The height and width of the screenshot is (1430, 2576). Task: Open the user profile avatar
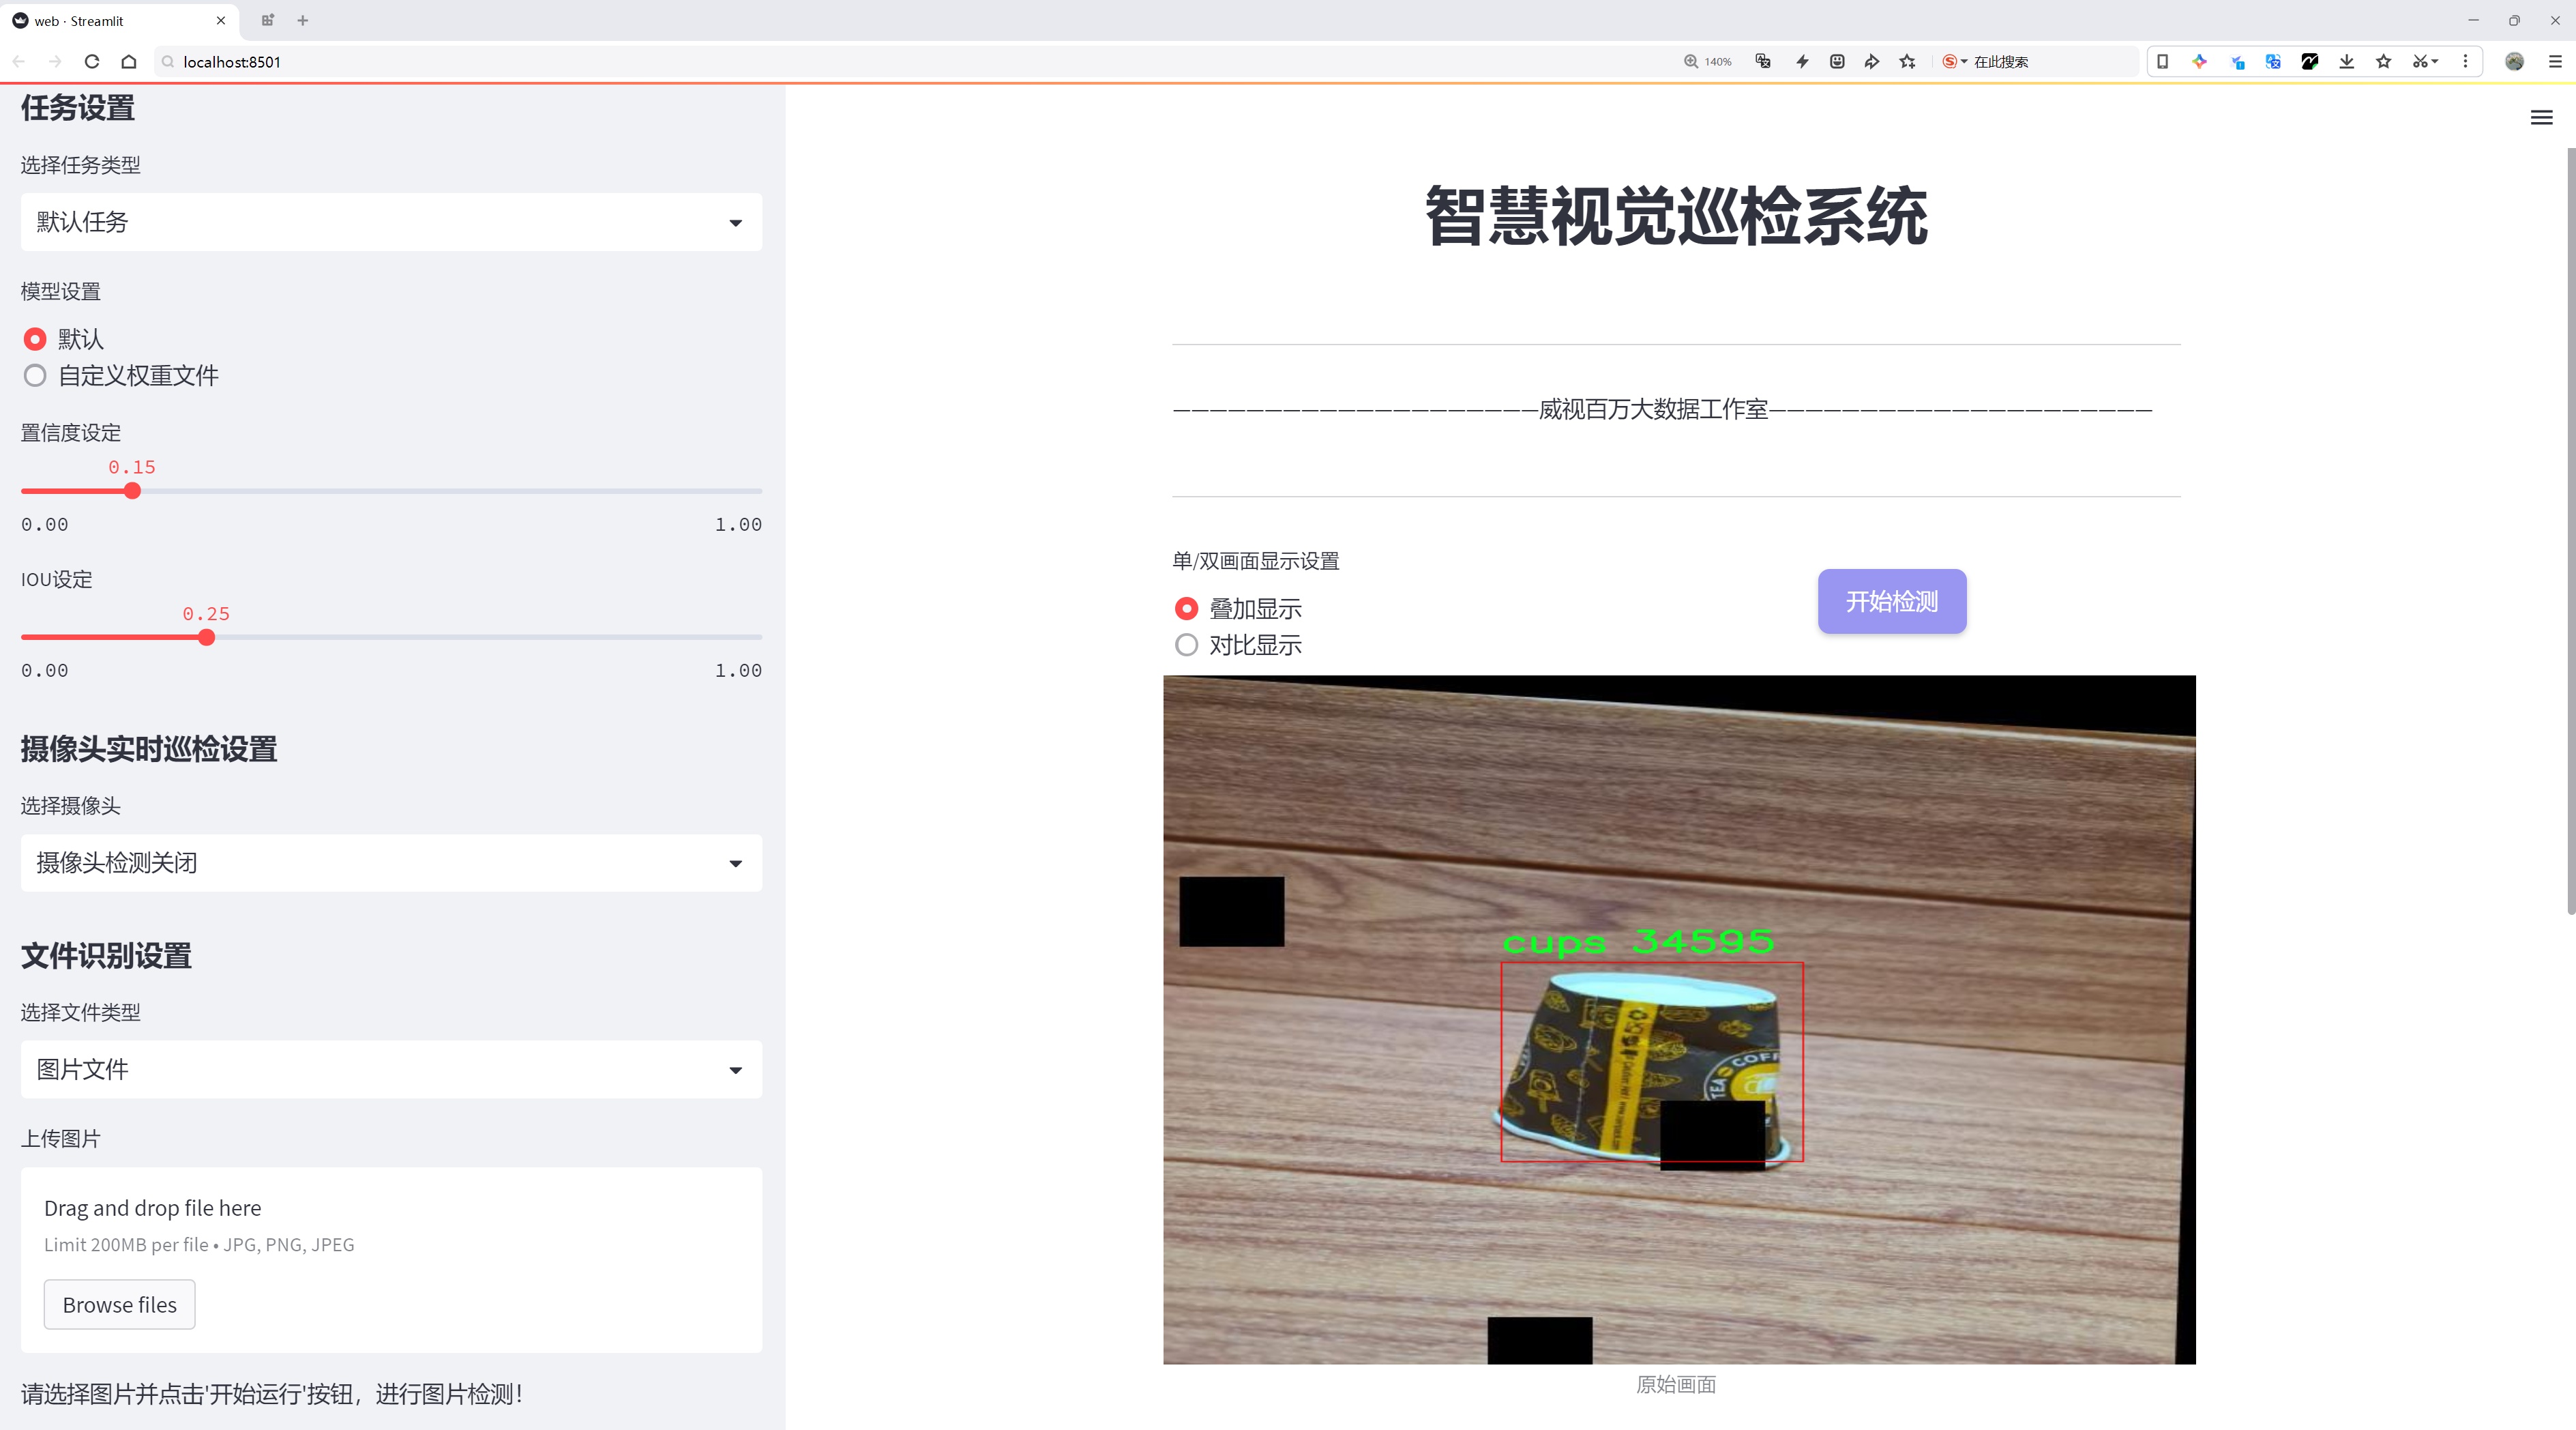[2514, 62]
